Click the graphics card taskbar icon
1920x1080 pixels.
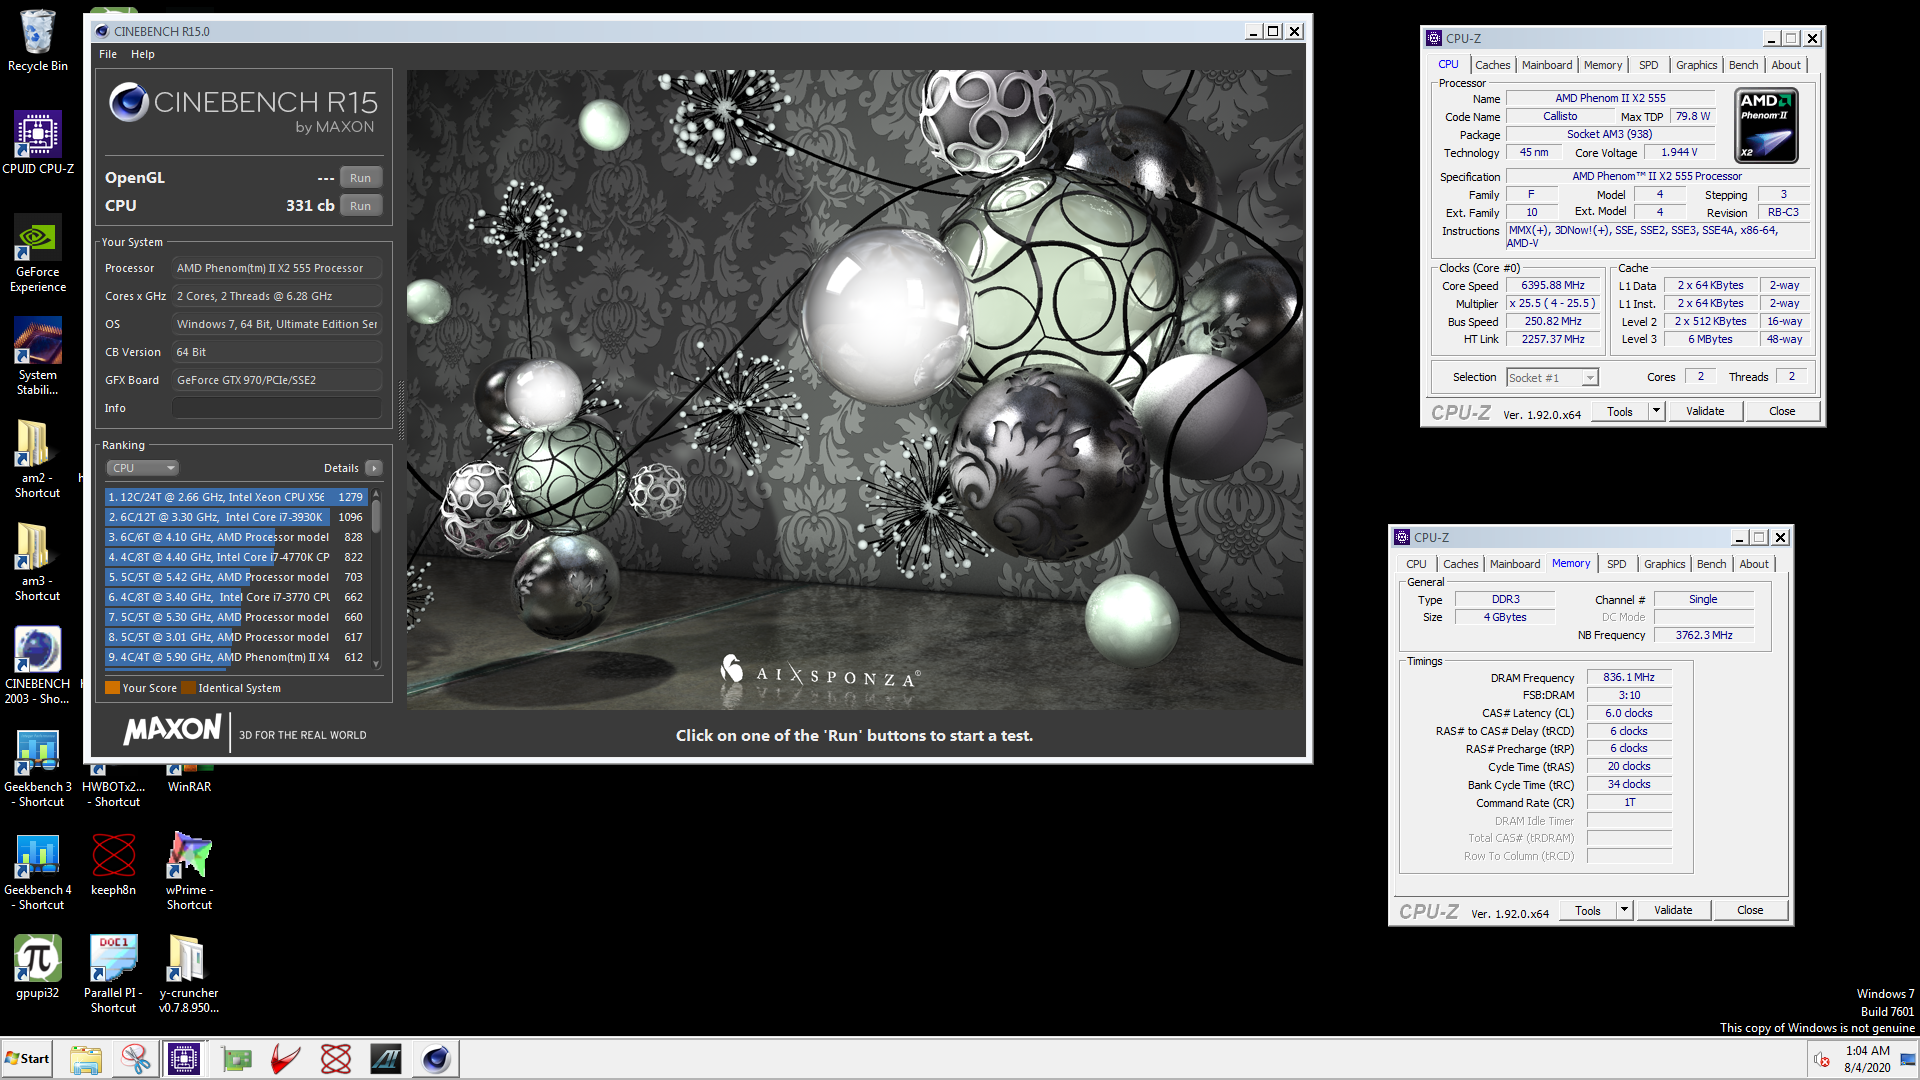[x=237, y=1059]
